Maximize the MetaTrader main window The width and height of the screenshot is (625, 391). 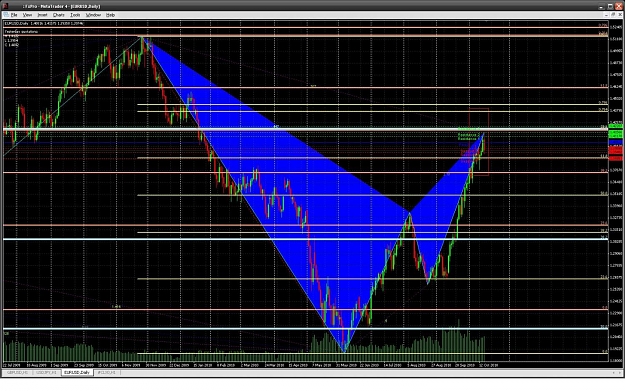[610, 6]
